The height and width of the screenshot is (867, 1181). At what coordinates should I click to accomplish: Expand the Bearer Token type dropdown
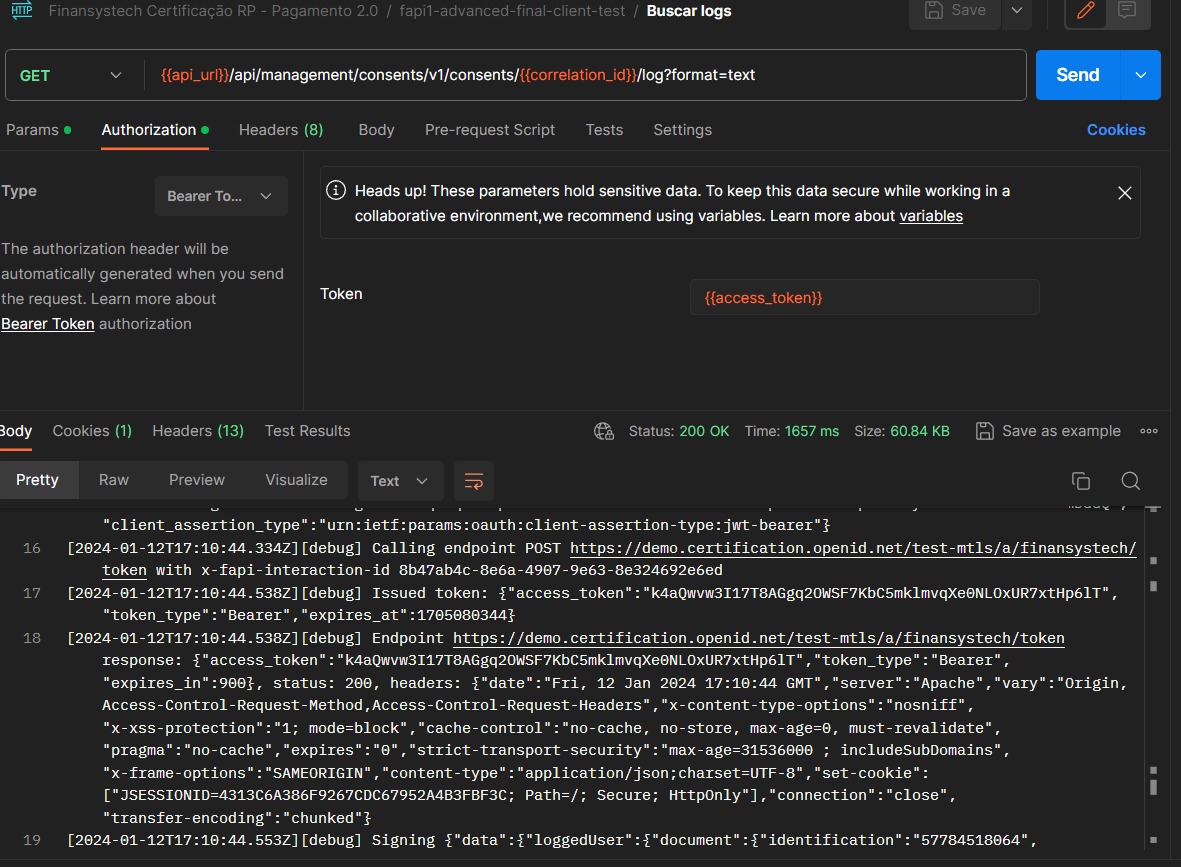[221, 196]
